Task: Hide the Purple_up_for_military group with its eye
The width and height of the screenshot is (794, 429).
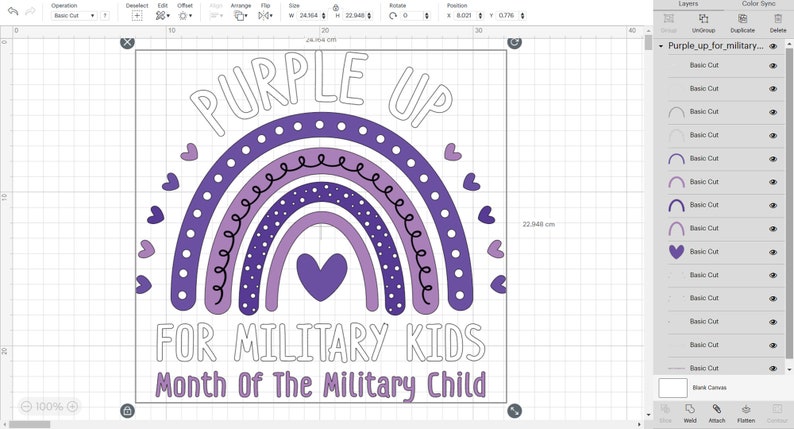Action: pyautogui.click(x=773, y=46)
